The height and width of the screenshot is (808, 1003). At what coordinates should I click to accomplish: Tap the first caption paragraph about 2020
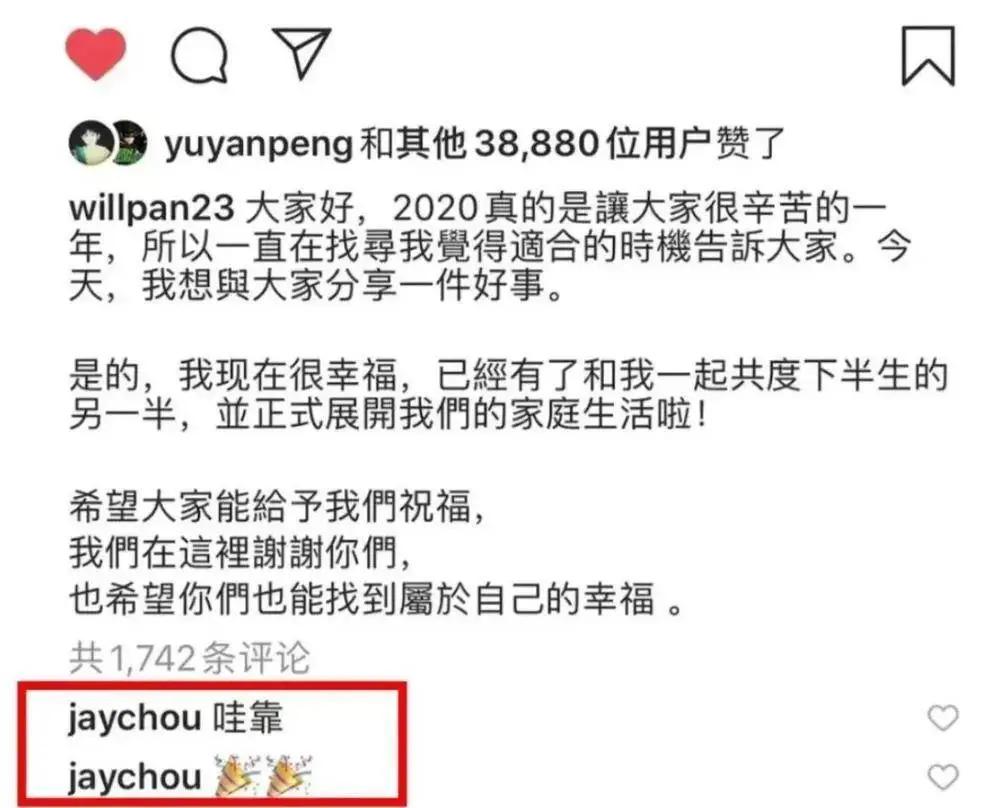click(489, 246)
